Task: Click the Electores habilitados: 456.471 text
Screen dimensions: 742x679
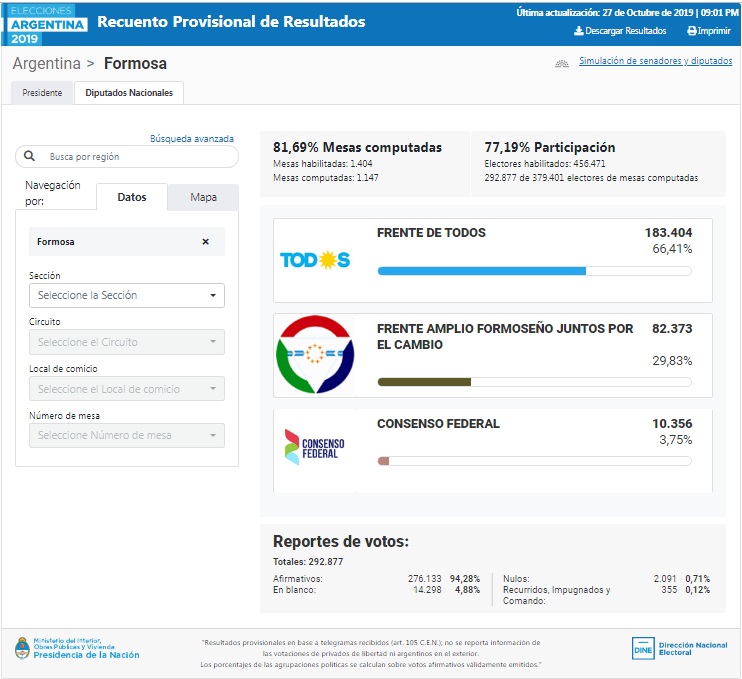Action: point(545,164)
